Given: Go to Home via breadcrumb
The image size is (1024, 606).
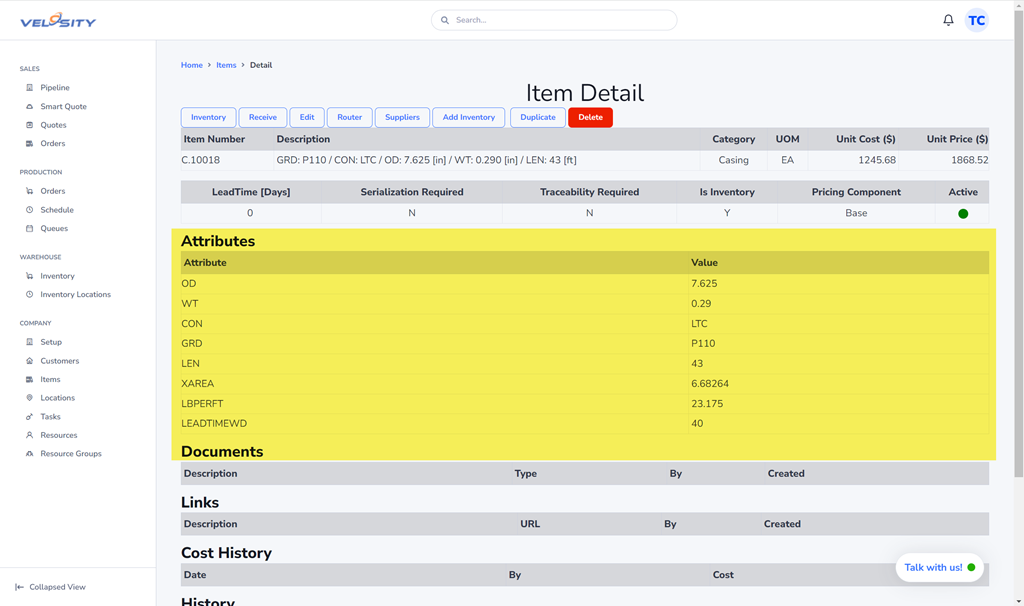Looking at the screenshot, I should pos(191,65).
